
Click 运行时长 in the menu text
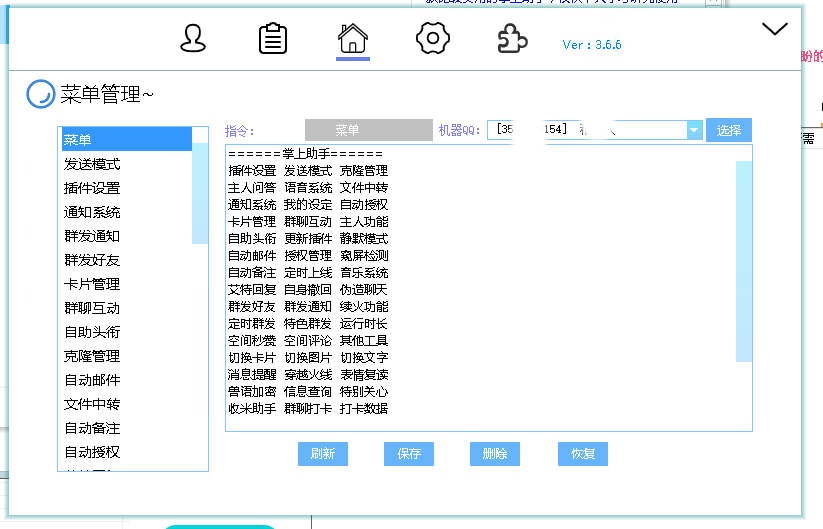[x=364, y=324]
